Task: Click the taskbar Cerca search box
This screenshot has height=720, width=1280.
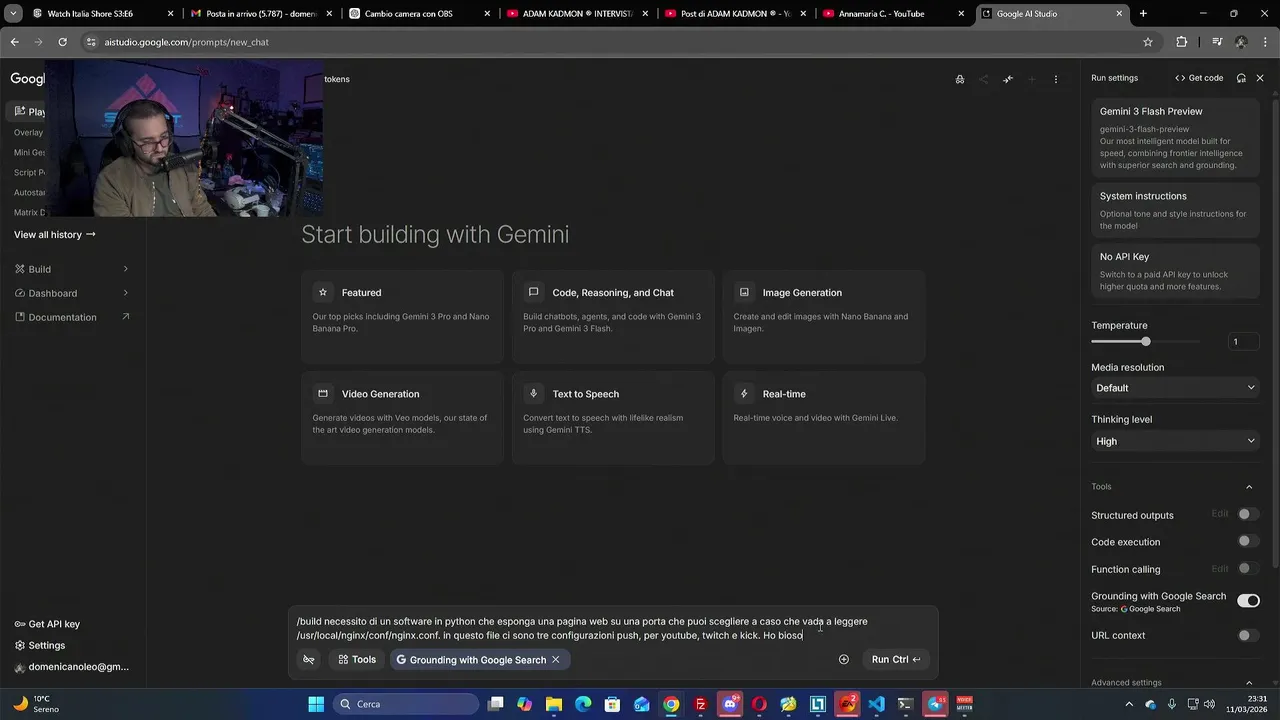Action: 405,704
